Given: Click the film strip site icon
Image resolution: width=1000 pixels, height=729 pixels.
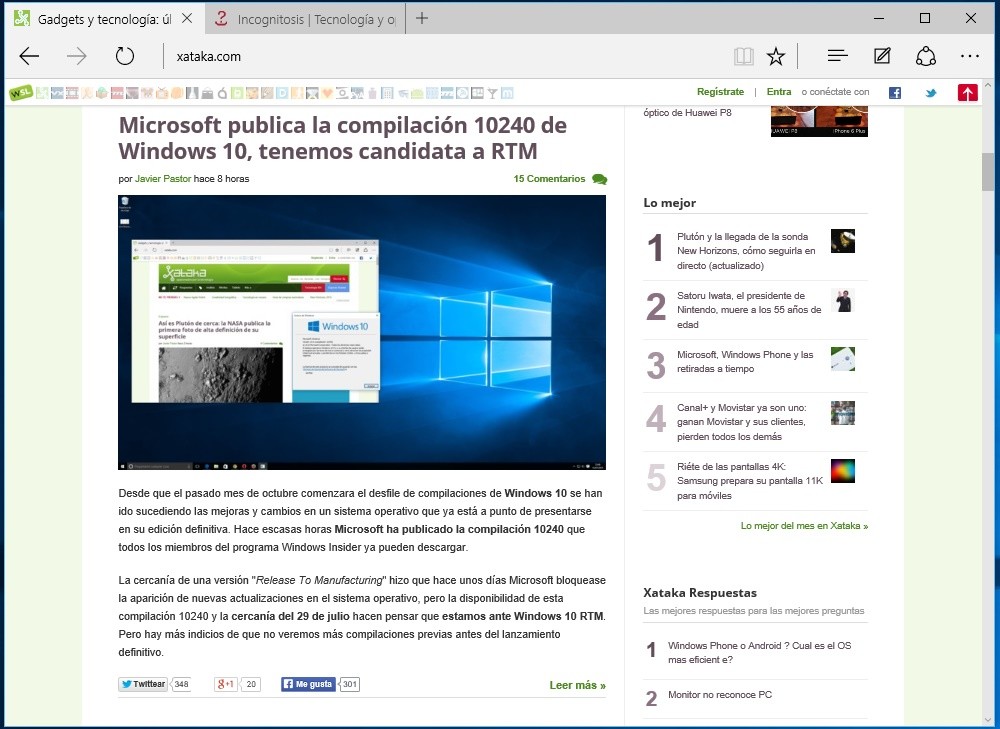Looking at the screenshot, I should coord(72,93).
